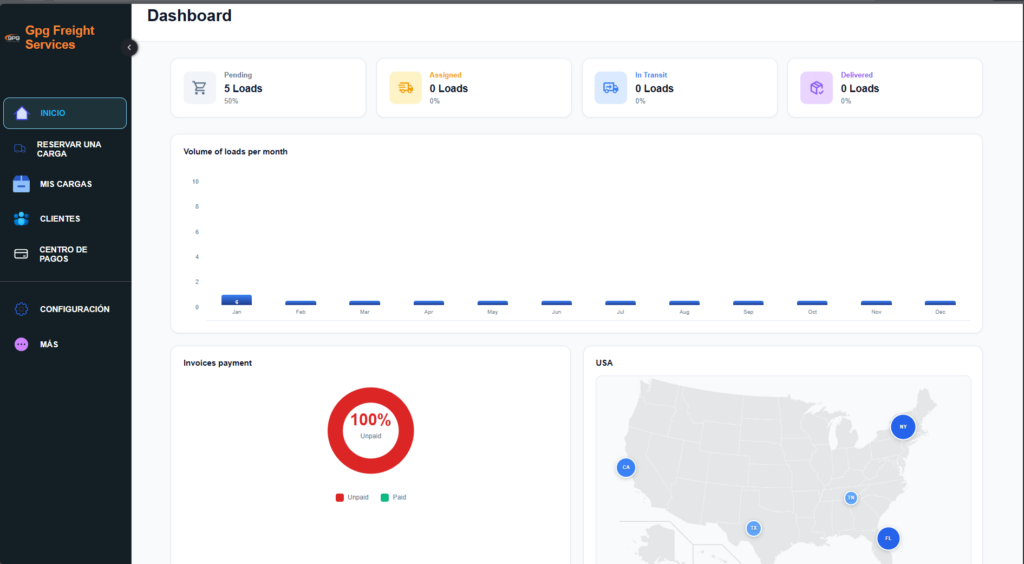Image resolution: width=1024 pixels, height=564 pixels.
Task: Click the Inicio home icon in sidebar
Action: point(22,113)
